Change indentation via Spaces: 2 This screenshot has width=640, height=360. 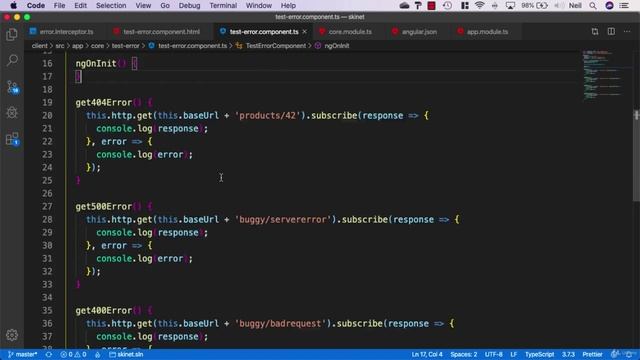pos(464,354)
